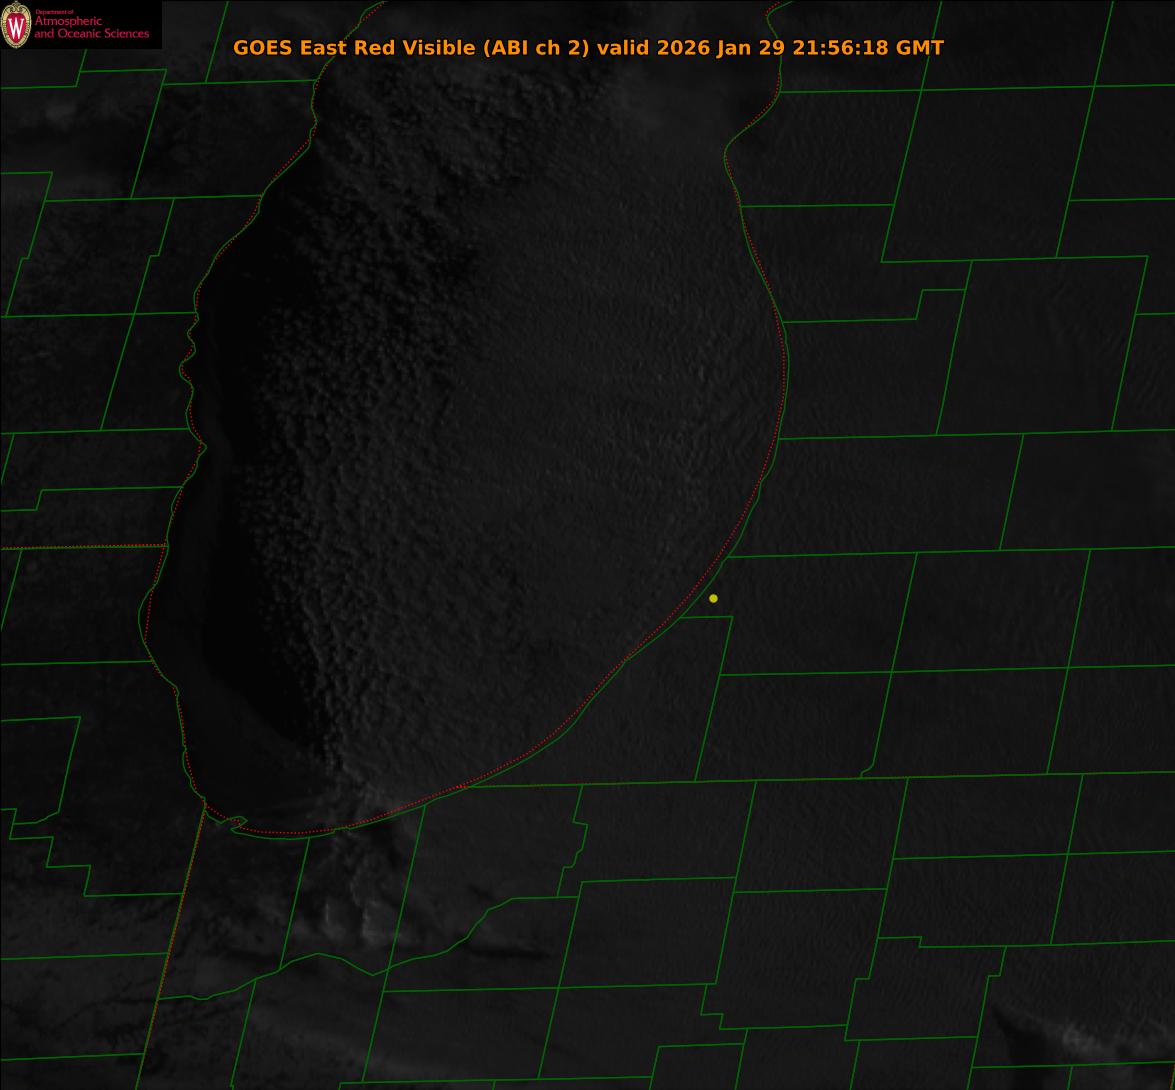The width and height of the screenshot is (1175, 1090).
Task: Click the word "valid" in the title
Action: 623,48
